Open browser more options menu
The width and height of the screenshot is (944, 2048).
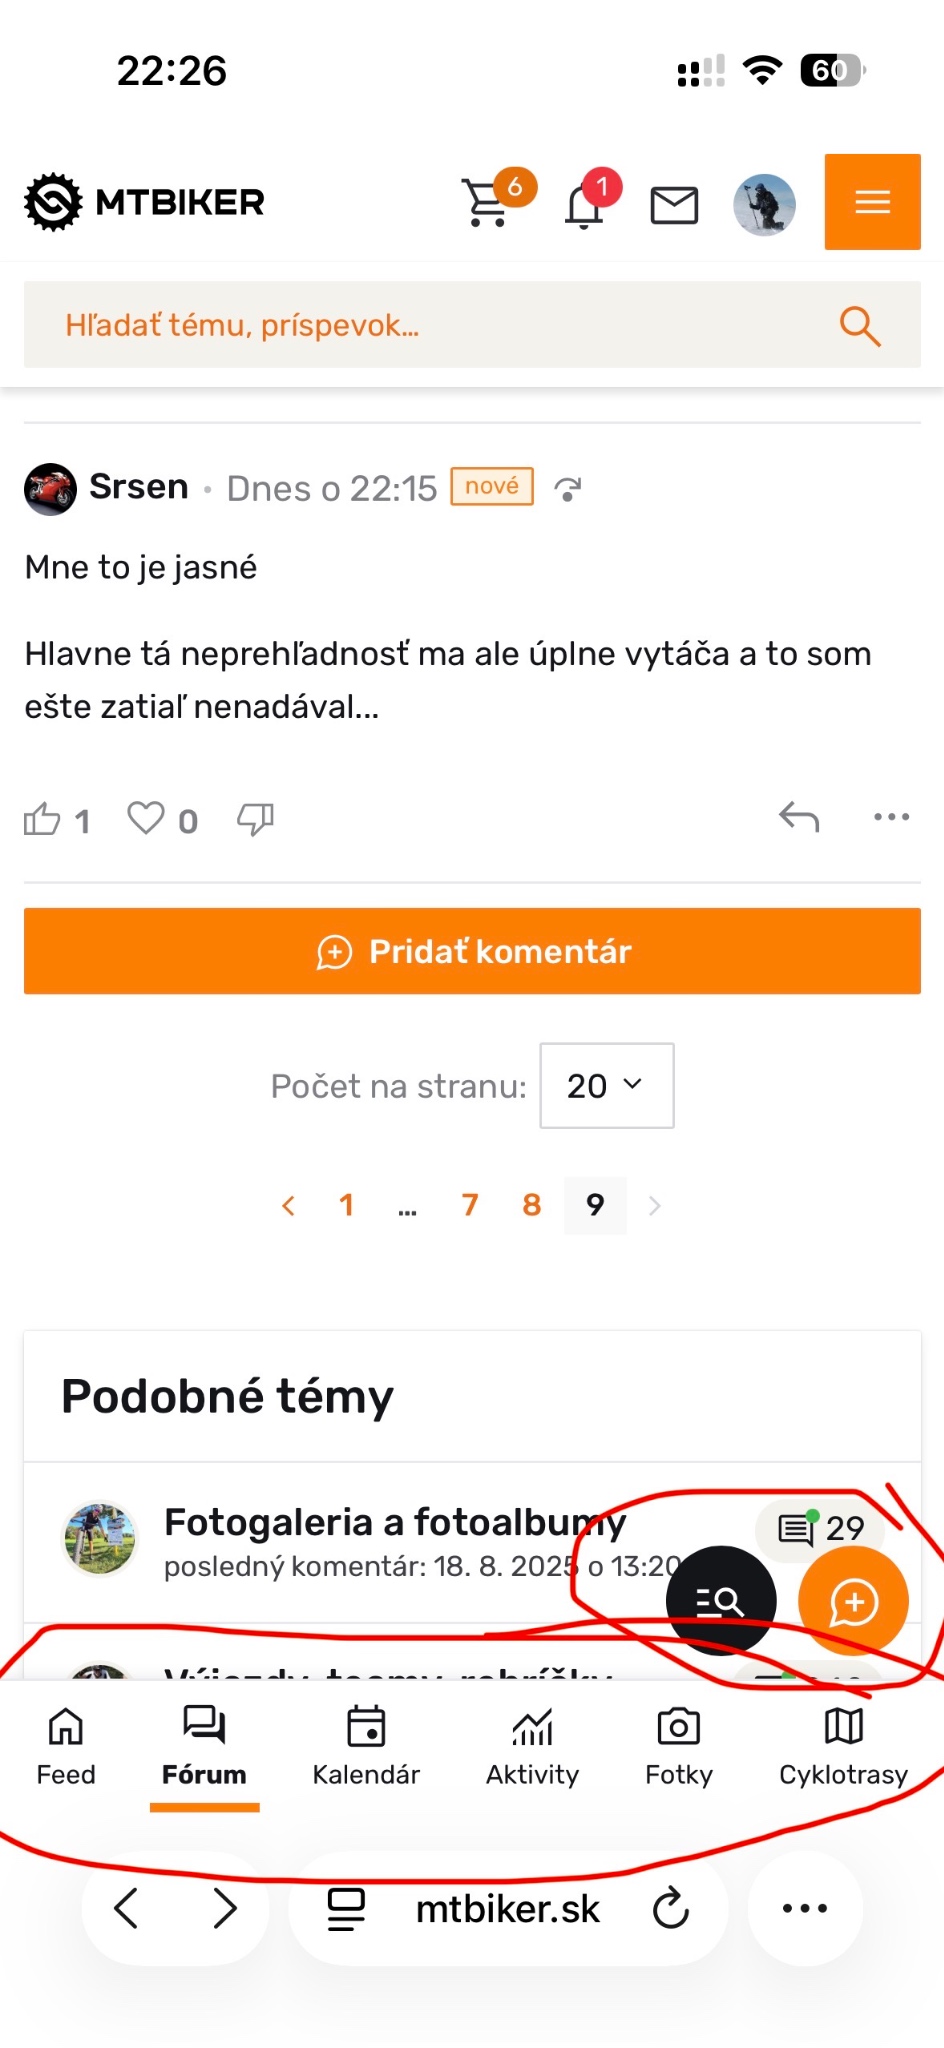click(805, 1909)
